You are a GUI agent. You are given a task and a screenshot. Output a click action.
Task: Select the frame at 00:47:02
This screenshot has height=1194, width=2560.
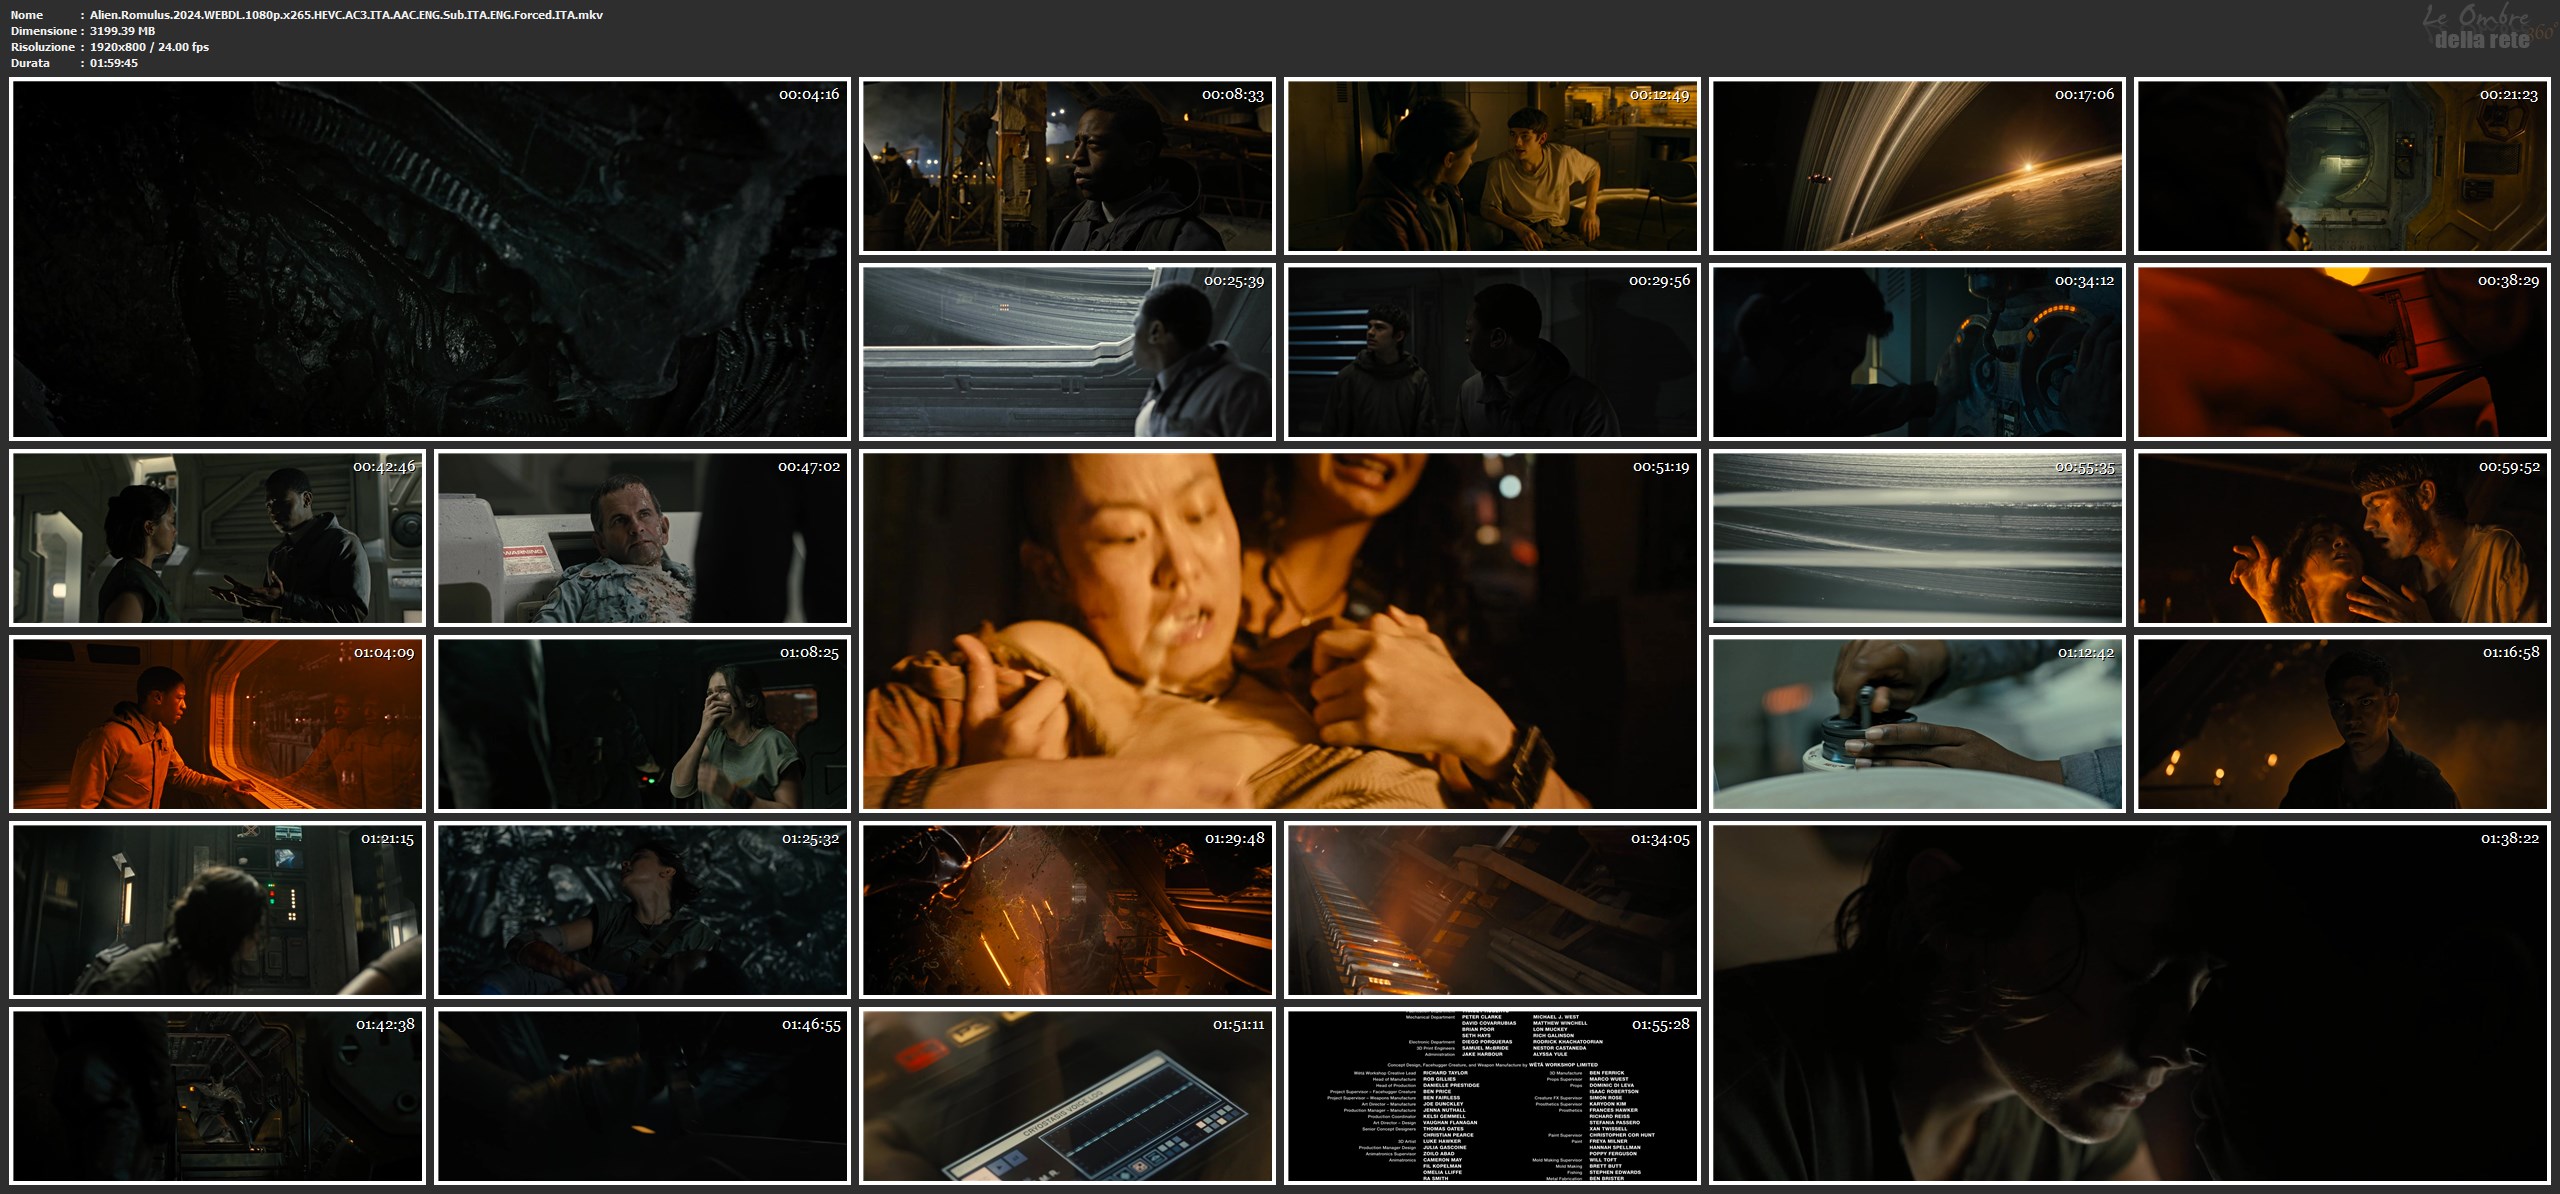[642, 538]
